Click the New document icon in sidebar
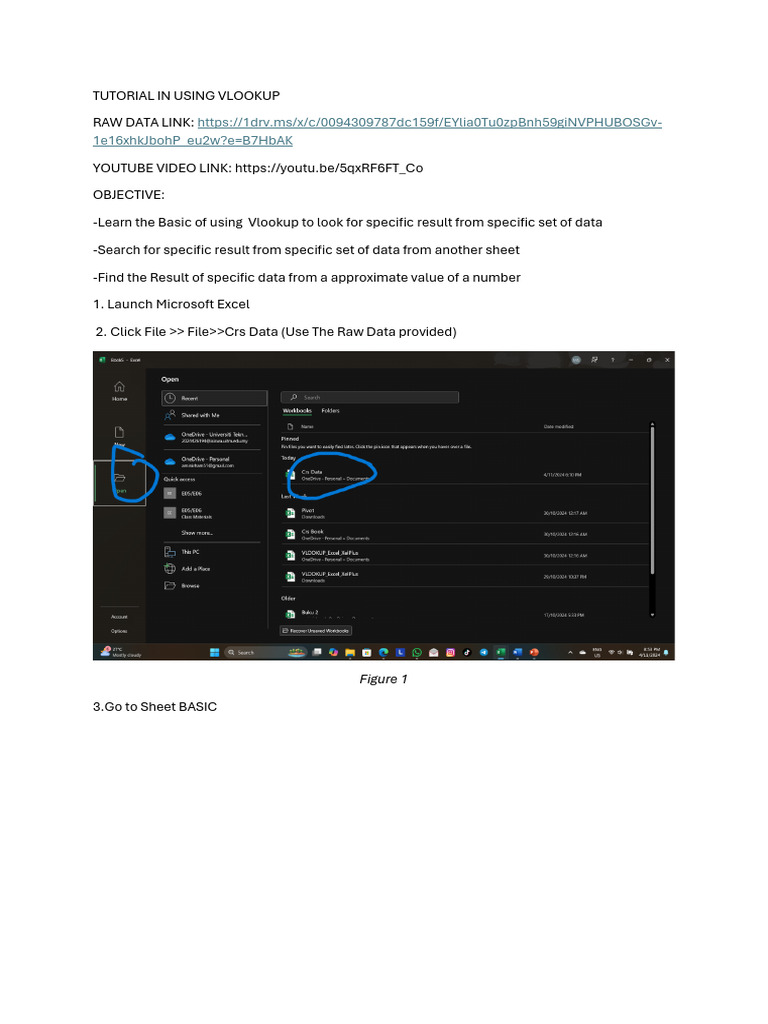Screen dimensions: 768x1024 click(x=120, y=432)
